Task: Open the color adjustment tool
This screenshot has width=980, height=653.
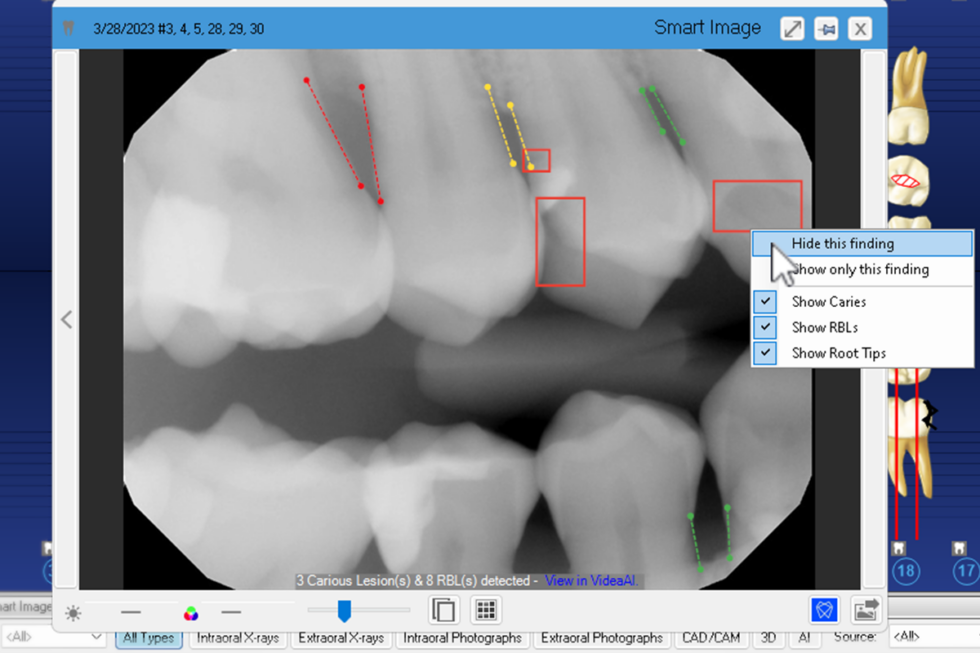Action: (191, 613)
